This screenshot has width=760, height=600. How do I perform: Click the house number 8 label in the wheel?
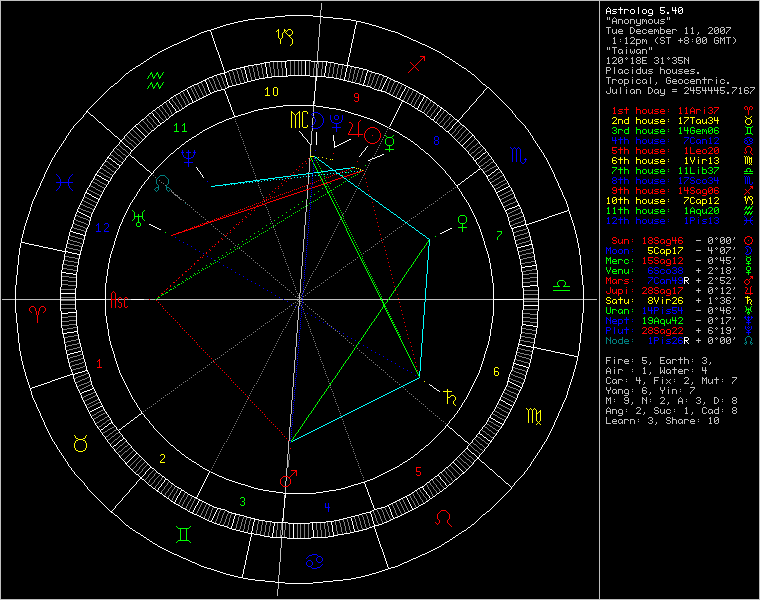[x=436, y=141]
